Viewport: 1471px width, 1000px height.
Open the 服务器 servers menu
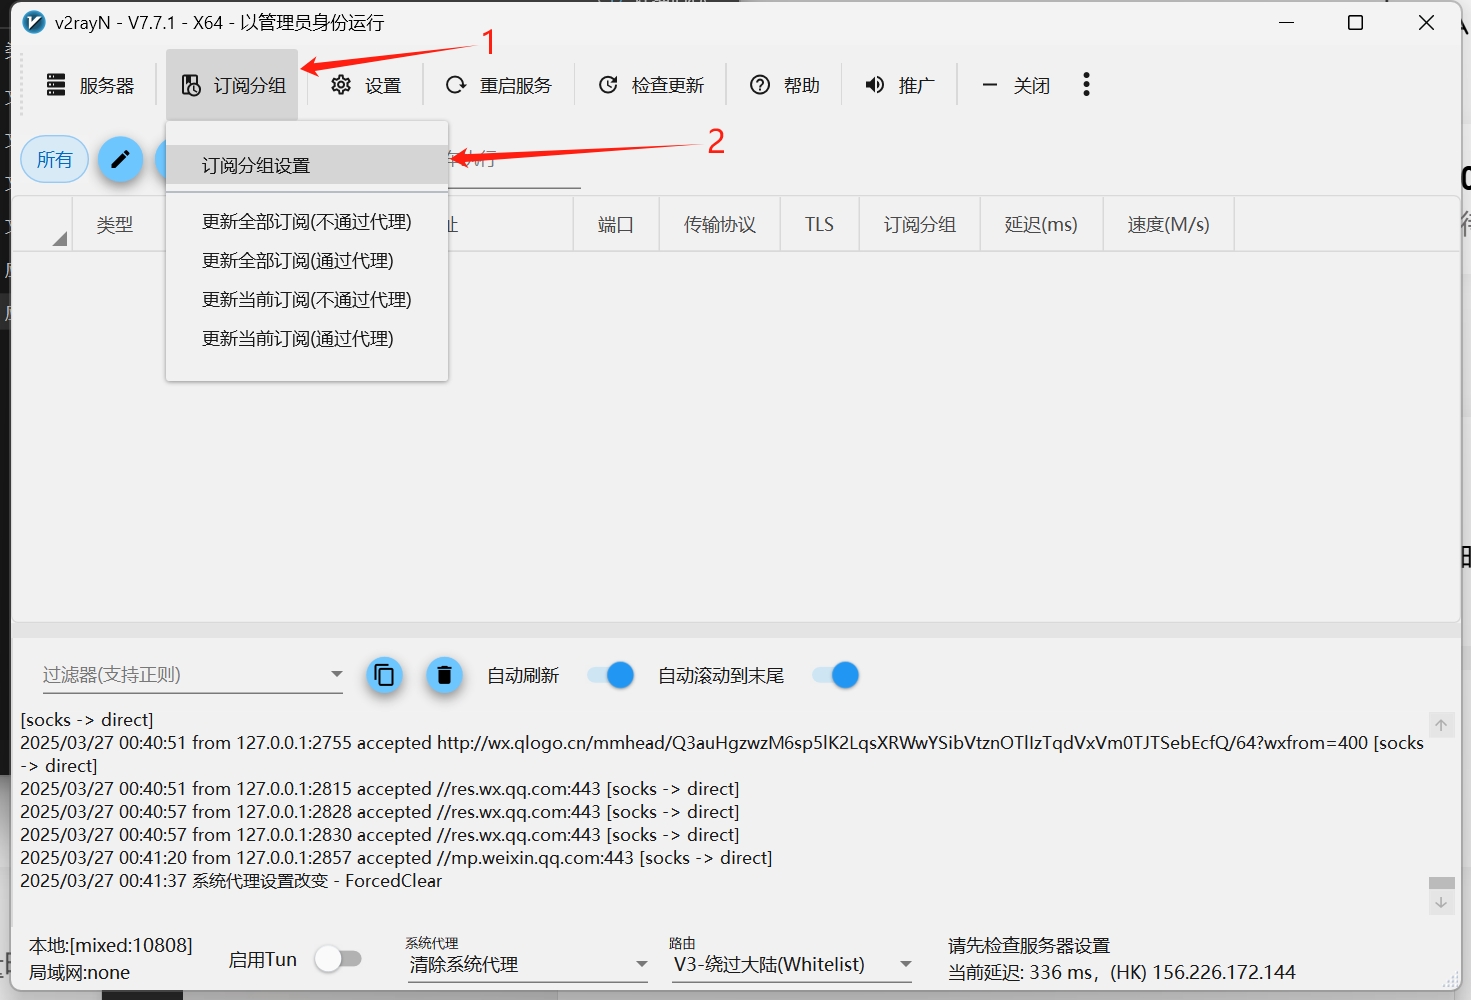click(90, 85)
